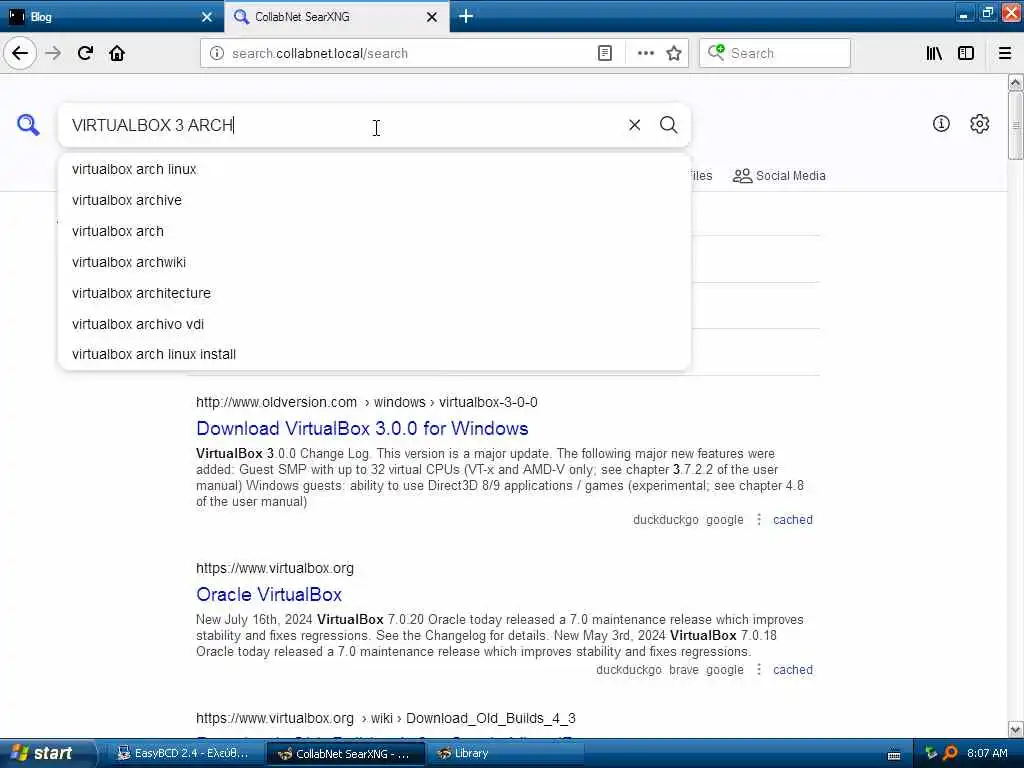Click the oldversion.com result URL
This screenshot has width=1024, height=768.
[x=366, y=402]
